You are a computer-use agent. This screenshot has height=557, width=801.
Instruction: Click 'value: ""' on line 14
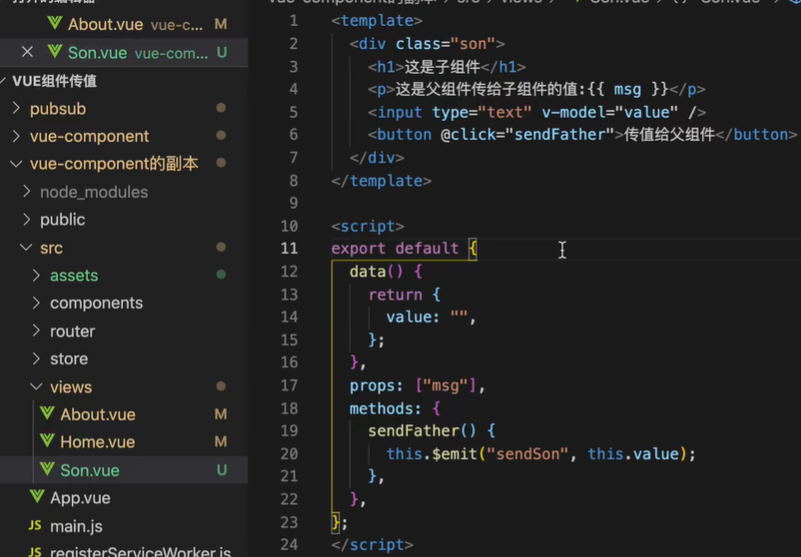point(427,317)
